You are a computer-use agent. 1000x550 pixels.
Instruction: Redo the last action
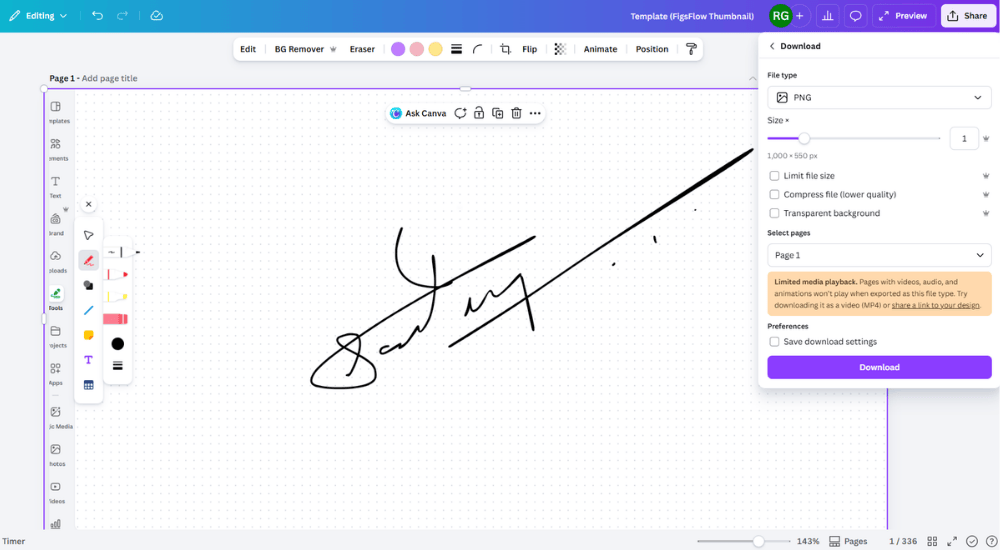click(122, 15)
